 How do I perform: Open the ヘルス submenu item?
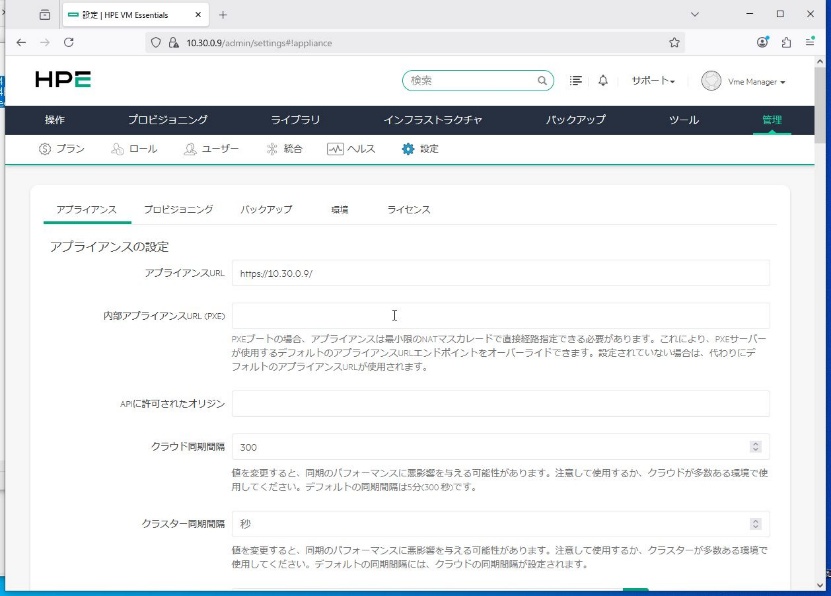click(x=351, y=149)
